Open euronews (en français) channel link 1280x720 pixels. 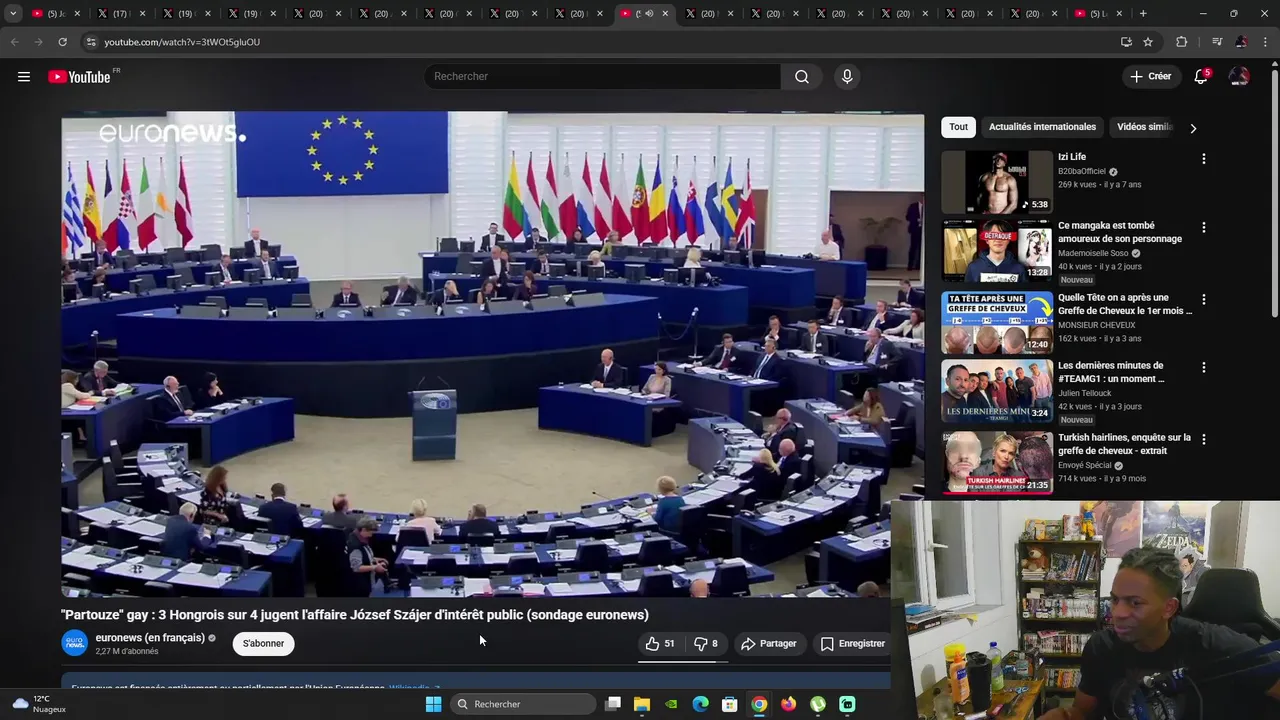pos(150,638)
